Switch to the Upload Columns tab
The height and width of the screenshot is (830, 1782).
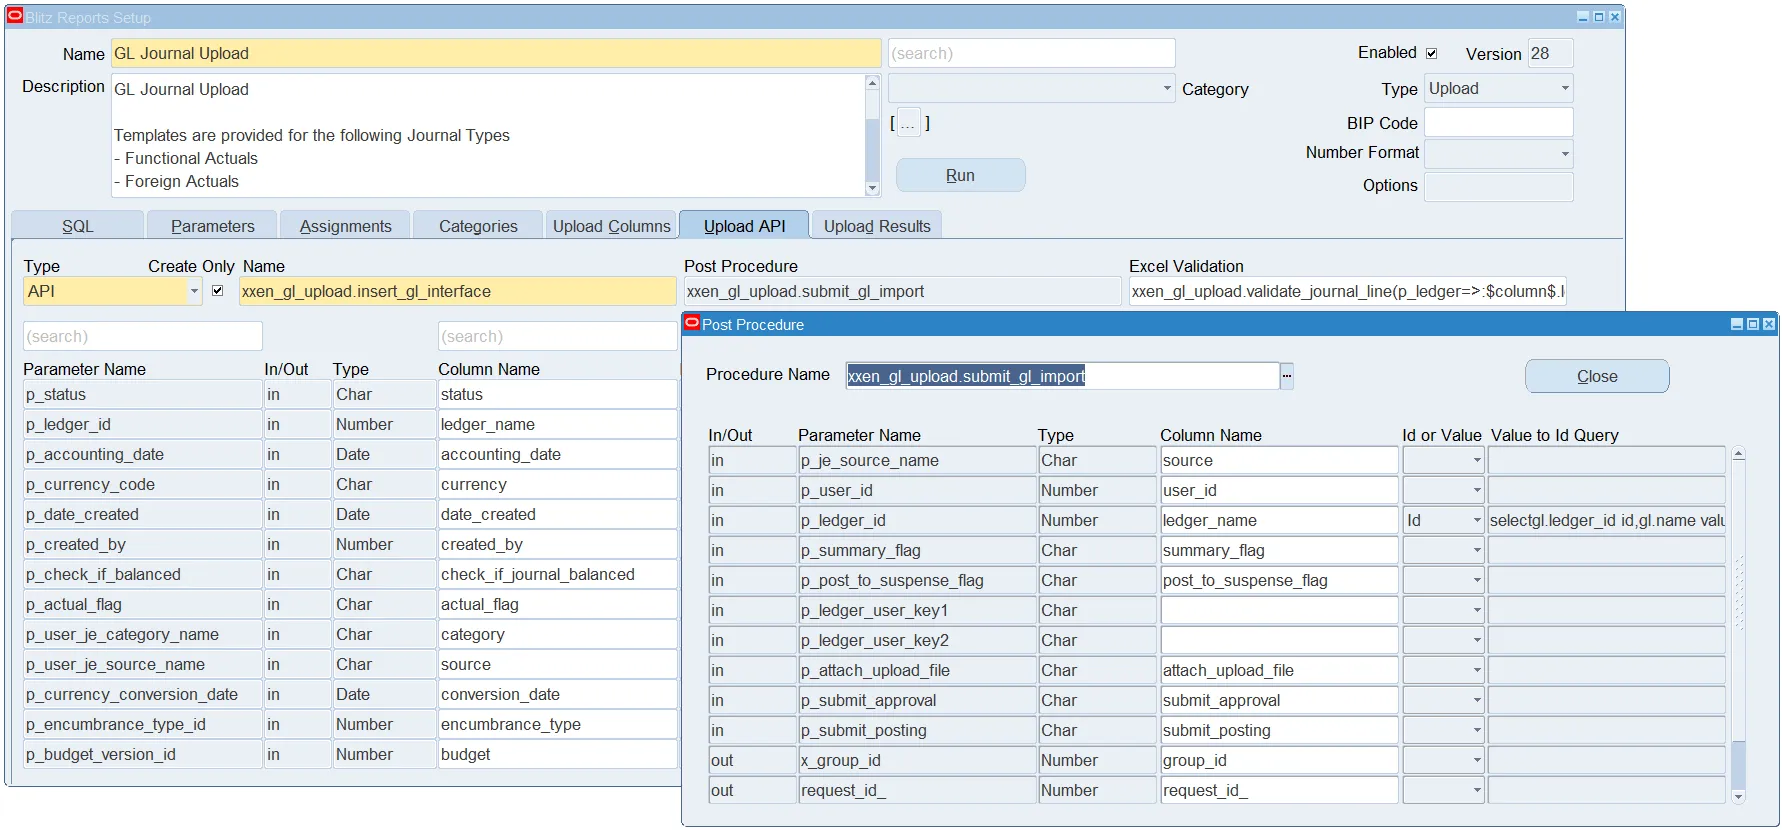pos(611,226)
